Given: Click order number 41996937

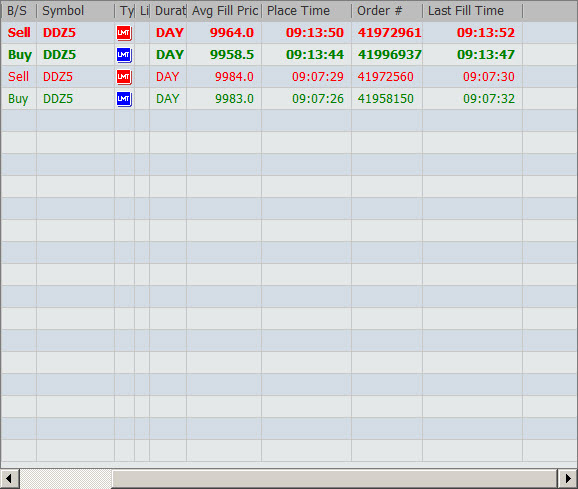Looking at the screenshot, I should [390, 55].
